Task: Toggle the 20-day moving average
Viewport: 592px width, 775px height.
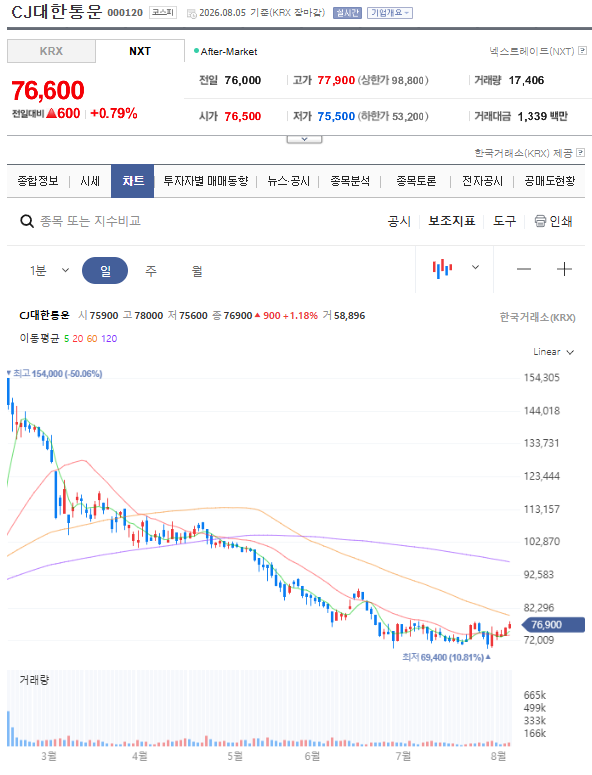Action: [x=78, y=339]
